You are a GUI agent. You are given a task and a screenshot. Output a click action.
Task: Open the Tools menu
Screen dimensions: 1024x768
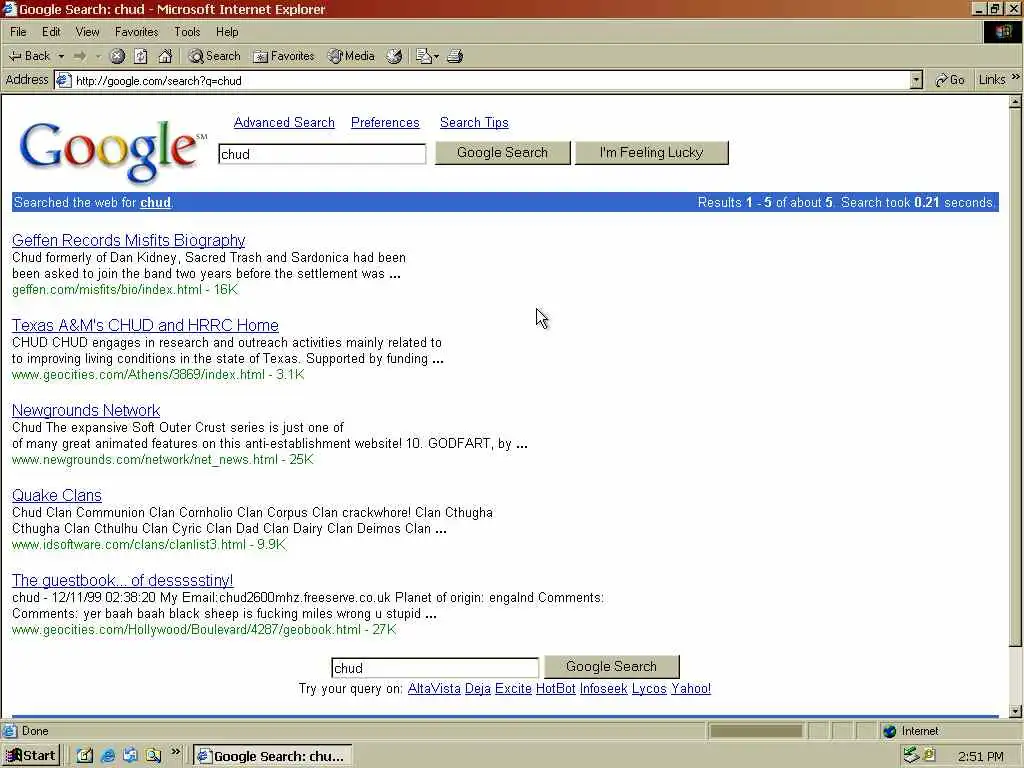coord(187,32)
